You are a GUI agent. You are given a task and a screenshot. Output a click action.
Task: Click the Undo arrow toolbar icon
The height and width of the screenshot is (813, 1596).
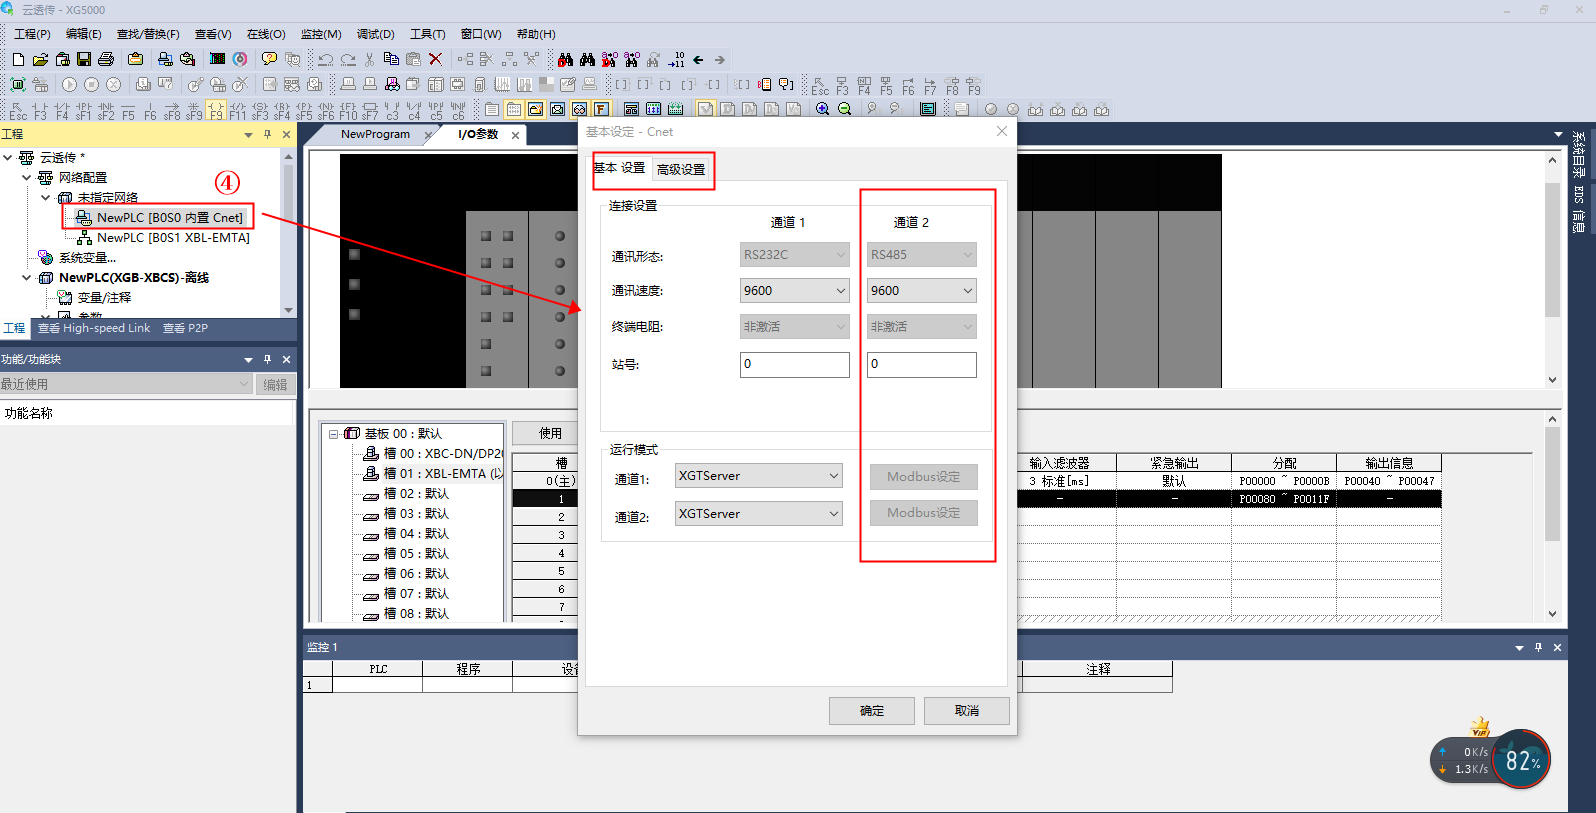pyautogui.click(x=325, y=59)
